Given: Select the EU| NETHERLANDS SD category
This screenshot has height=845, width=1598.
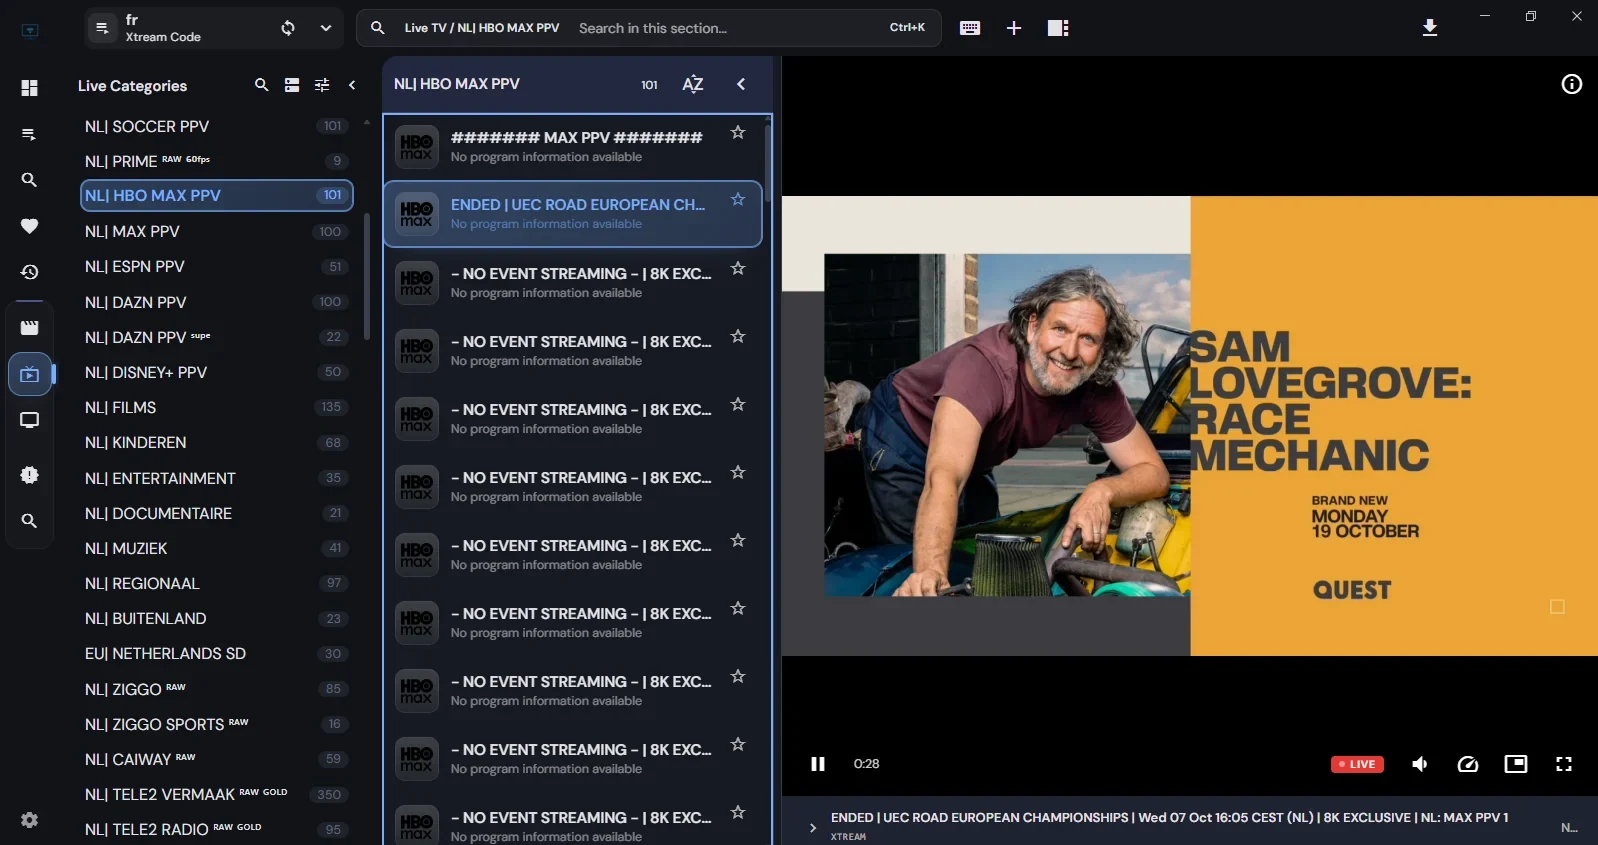Looking at the screenshot, I should (x=216, y=653).
